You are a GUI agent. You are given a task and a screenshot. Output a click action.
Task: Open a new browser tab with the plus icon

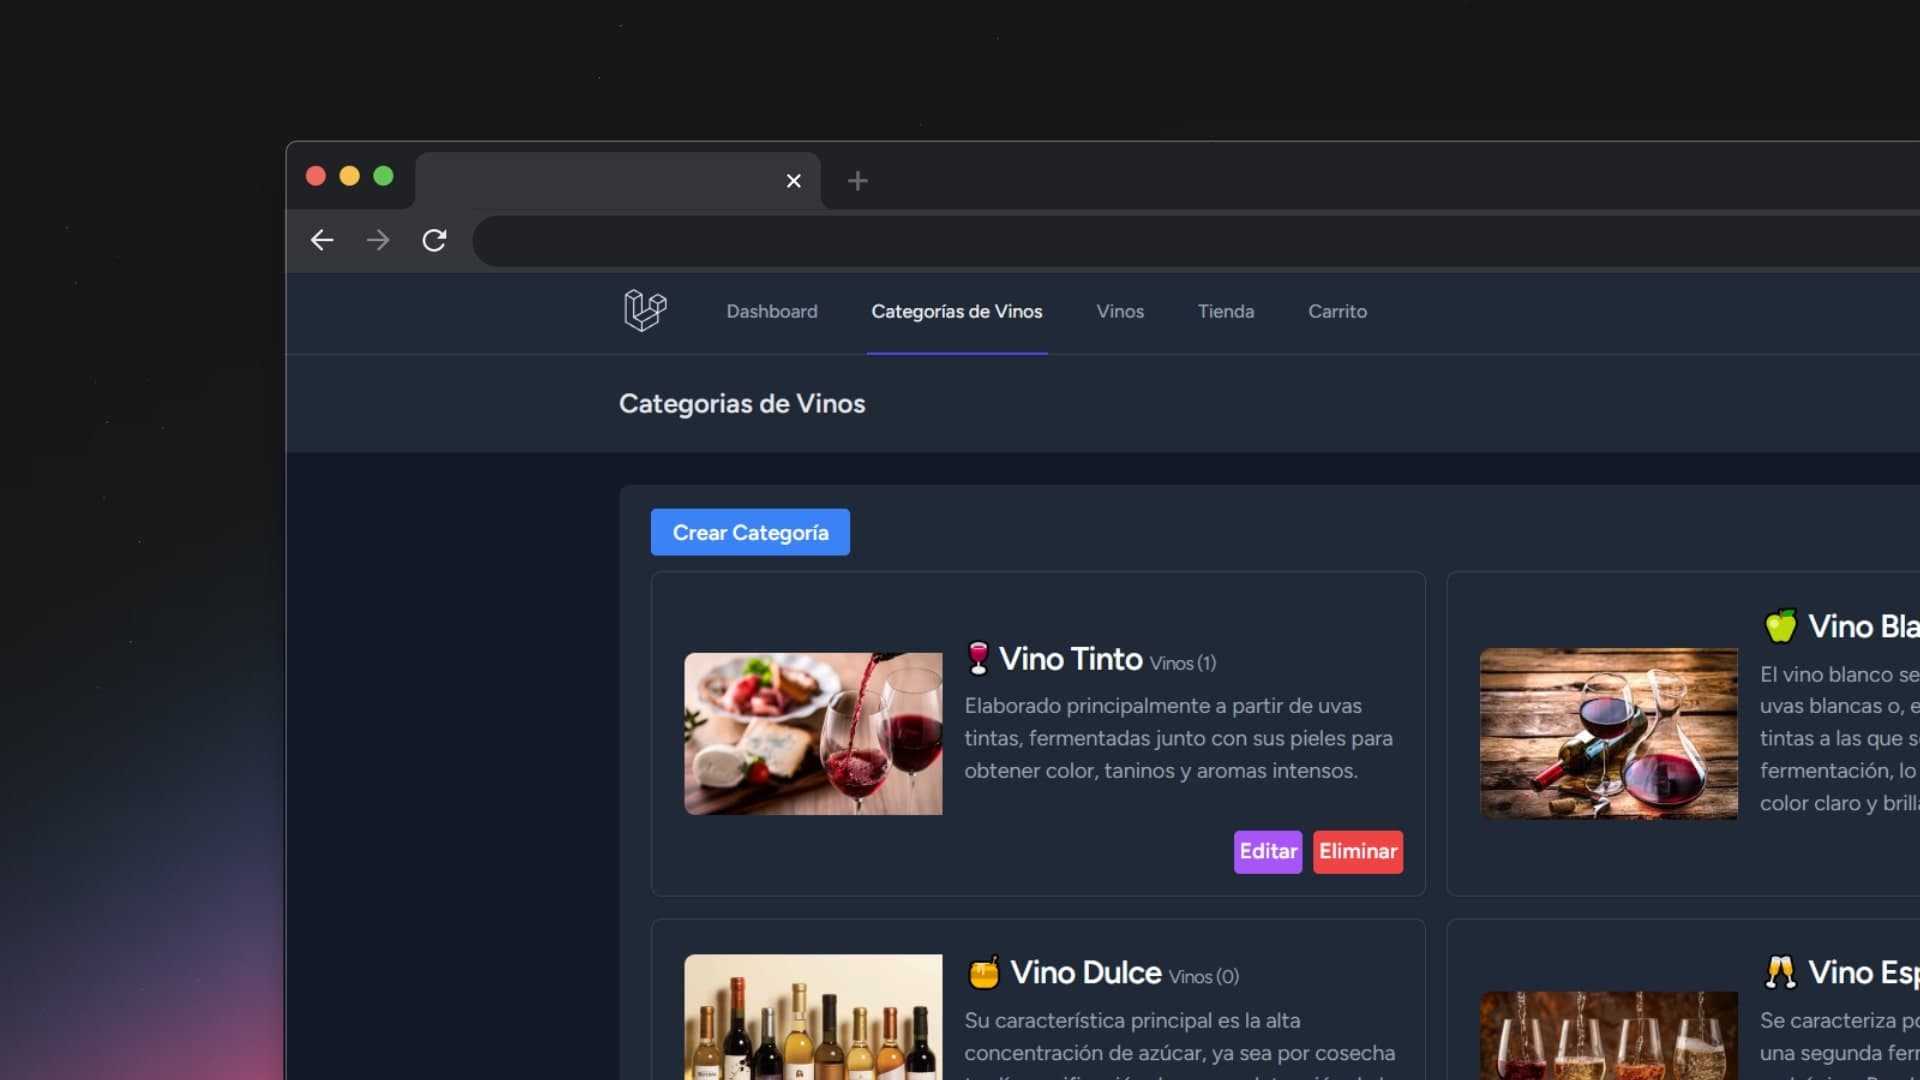(857, 181)
